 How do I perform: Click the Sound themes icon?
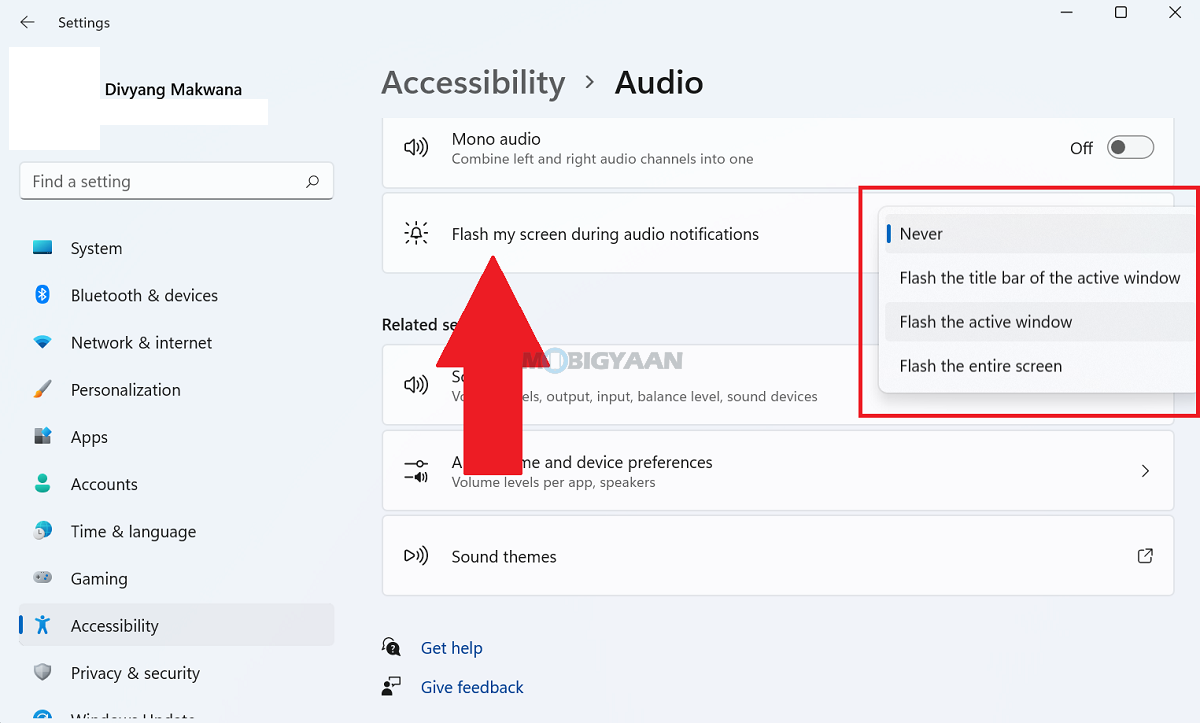click(x=416, y=556)
